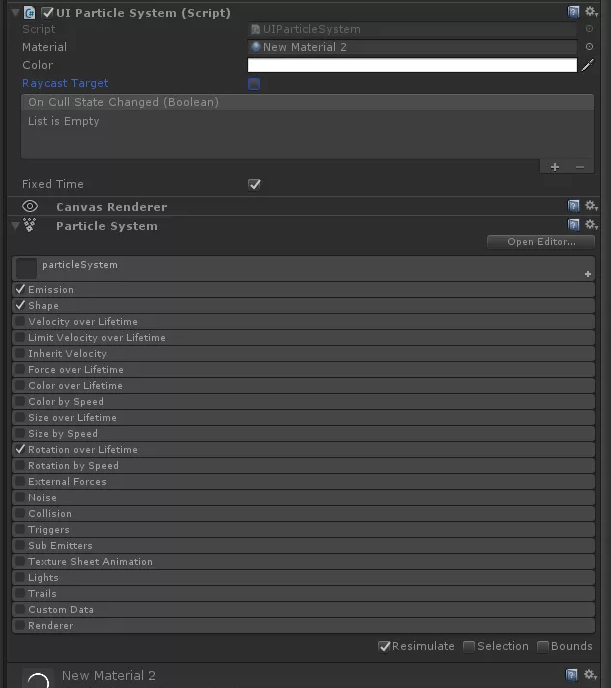Collapse the UI Particle System component

tap(13, 13)
